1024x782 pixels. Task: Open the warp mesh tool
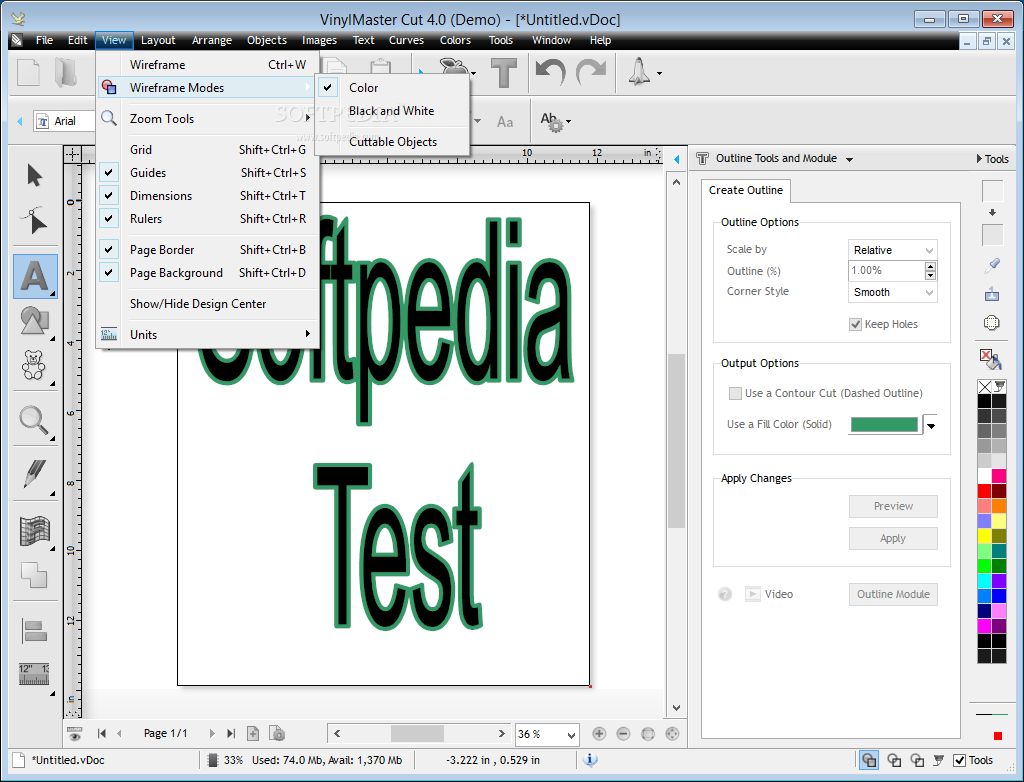point(35,530)
